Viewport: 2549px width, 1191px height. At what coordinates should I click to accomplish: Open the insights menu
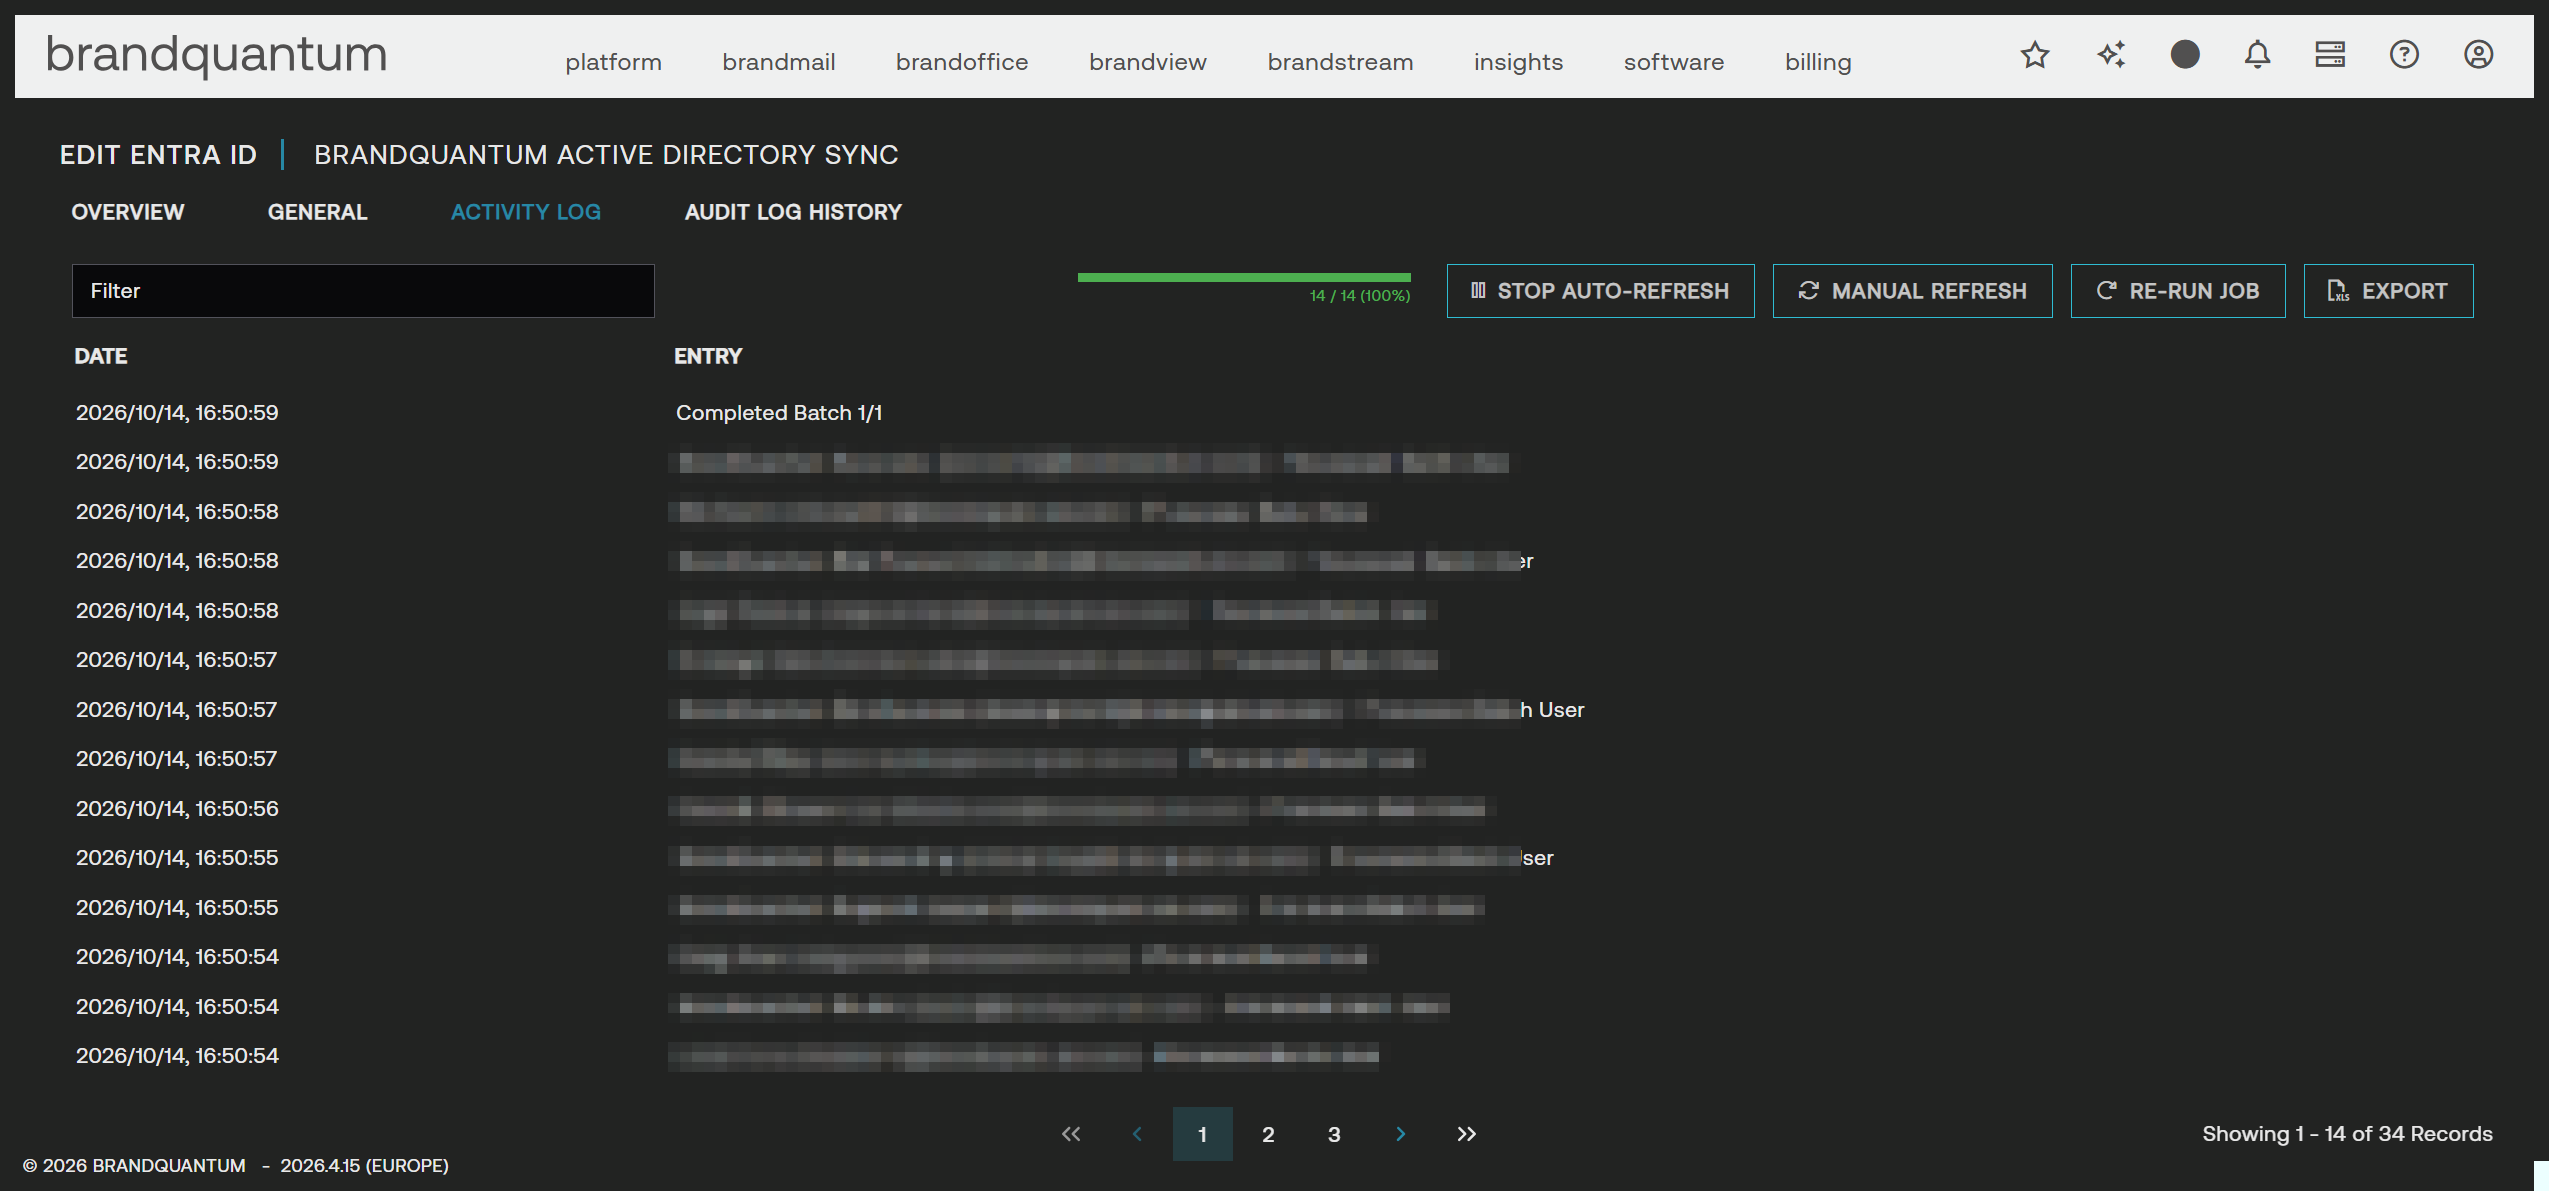[1518, 62]
